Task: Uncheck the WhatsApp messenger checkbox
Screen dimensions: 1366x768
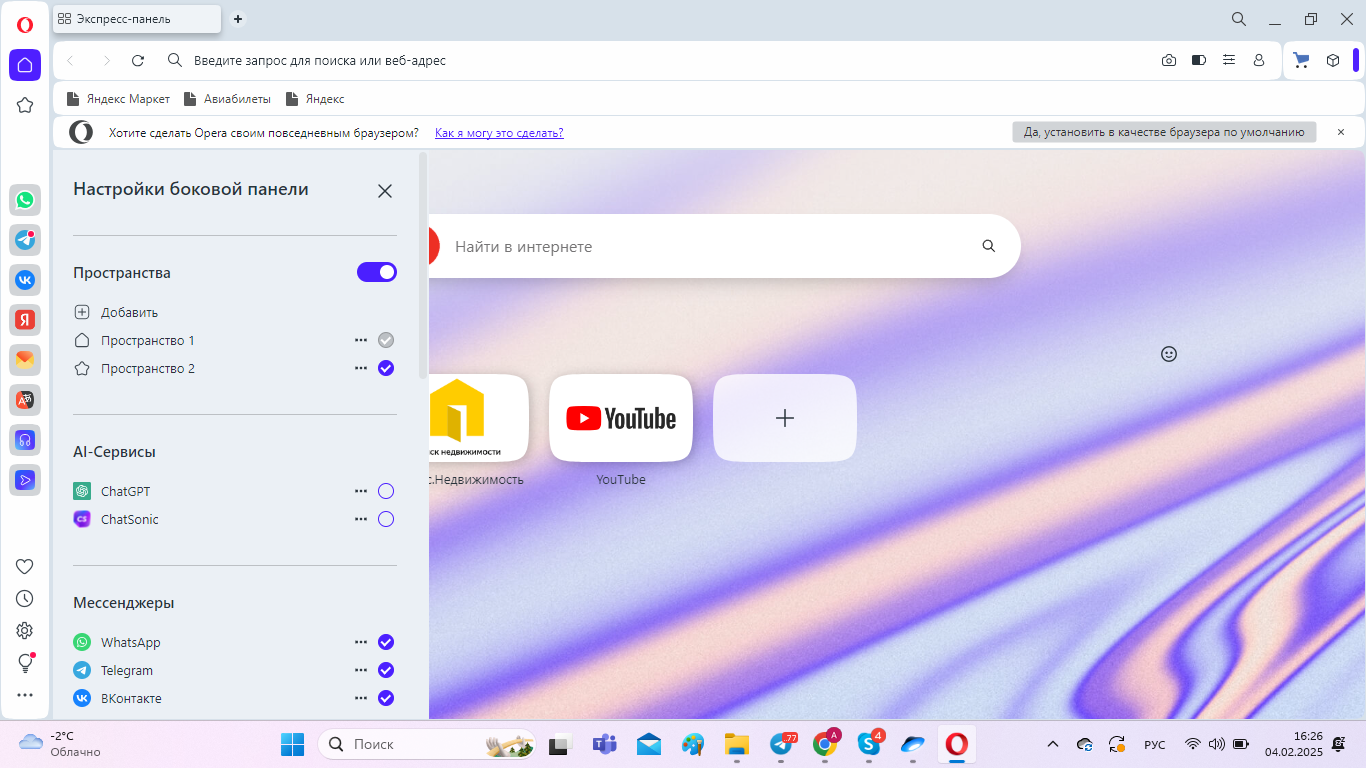Action: (x=386, y=642)
